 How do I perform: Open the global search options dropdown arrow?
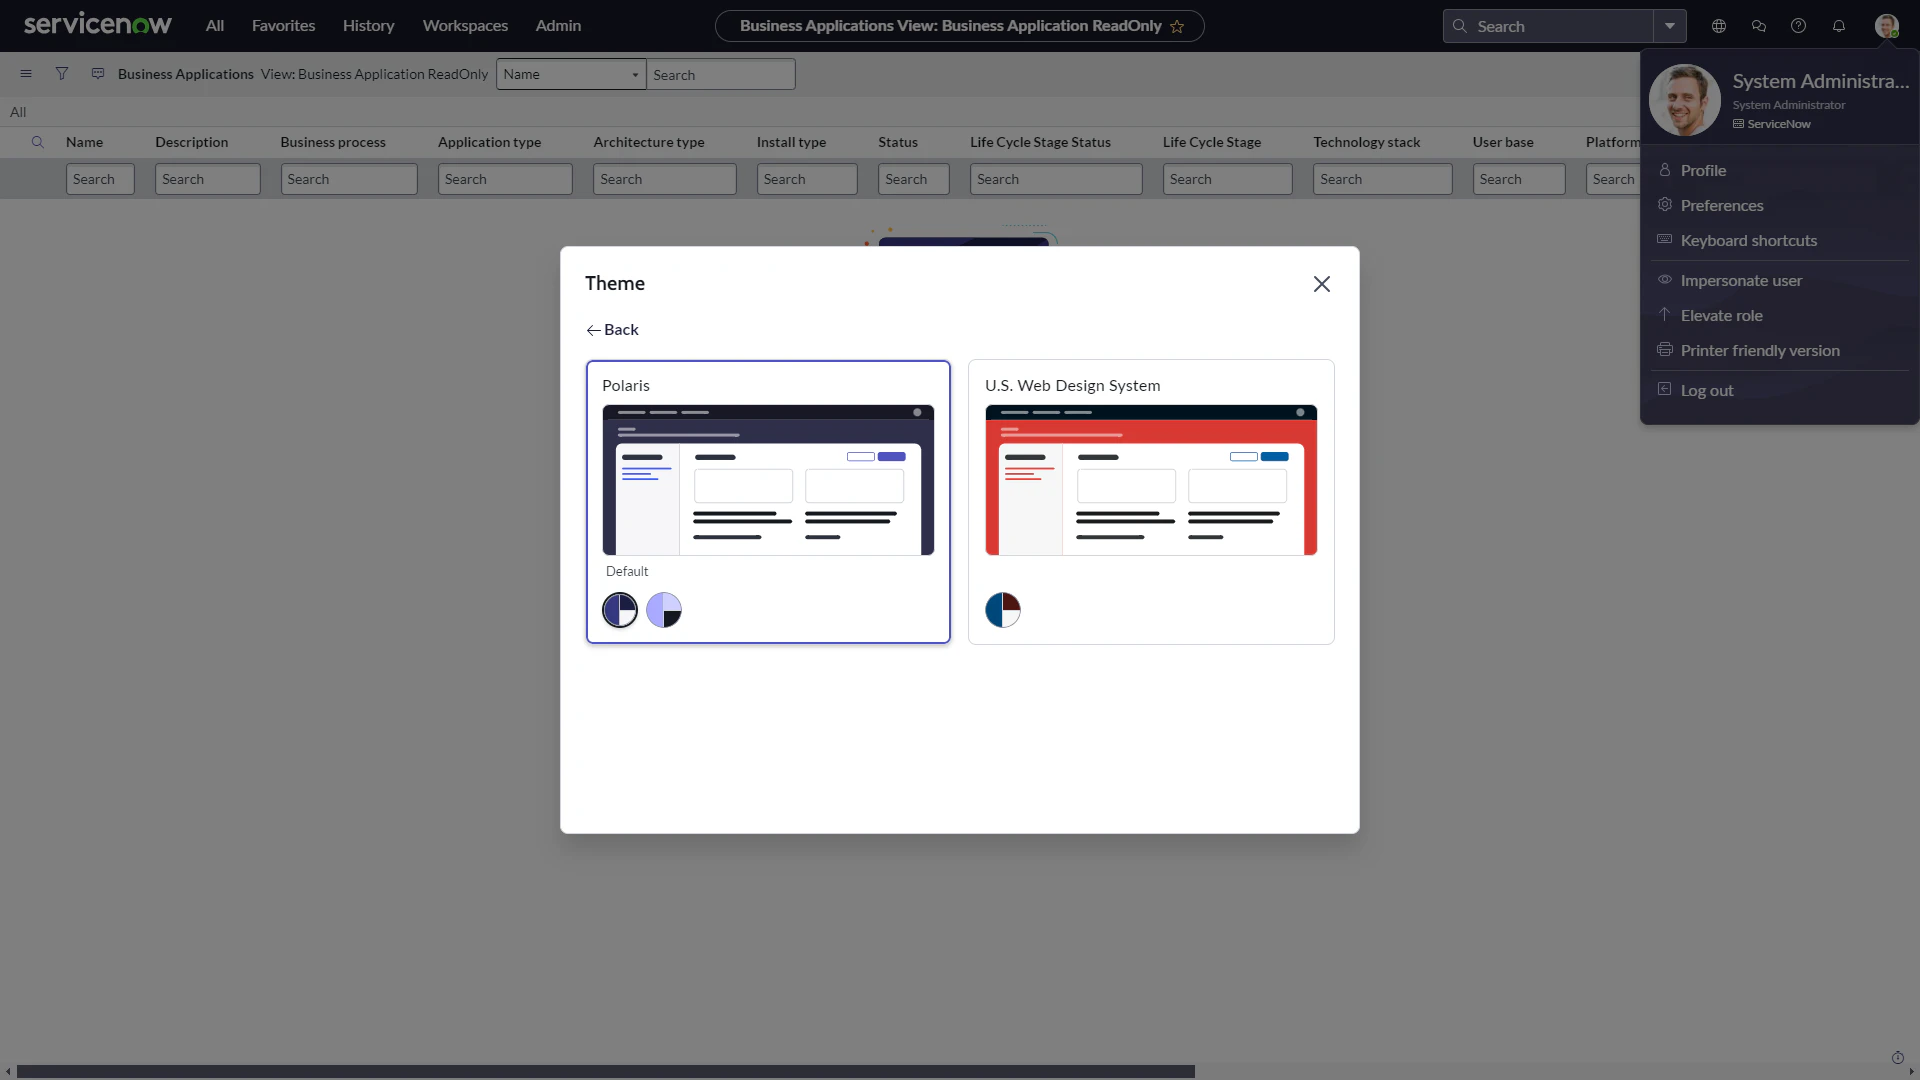pos(1670,26)
